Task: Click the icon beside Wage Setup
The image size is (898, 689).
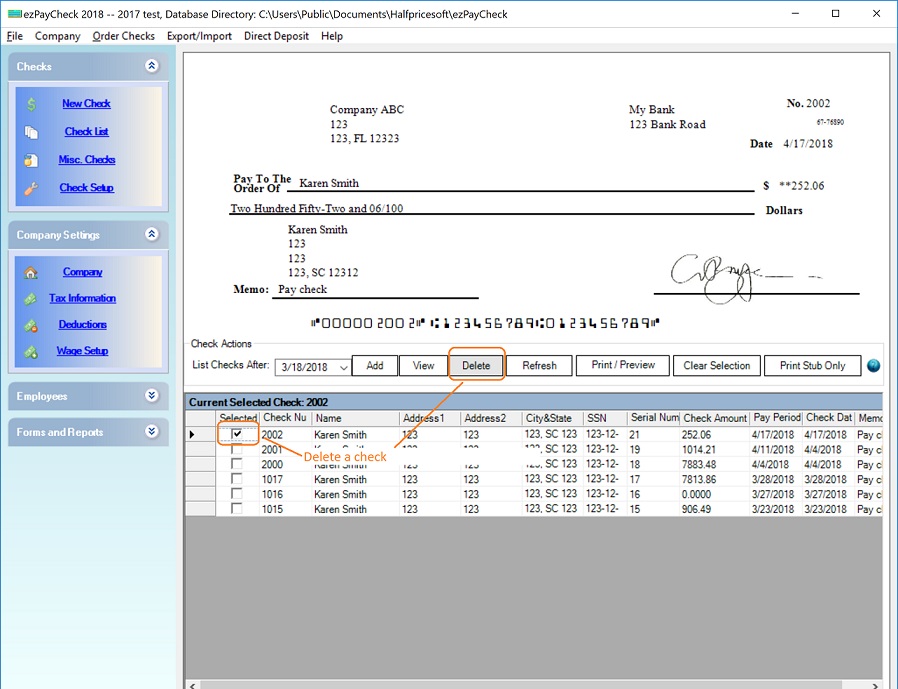Action: tap(31, 352)
